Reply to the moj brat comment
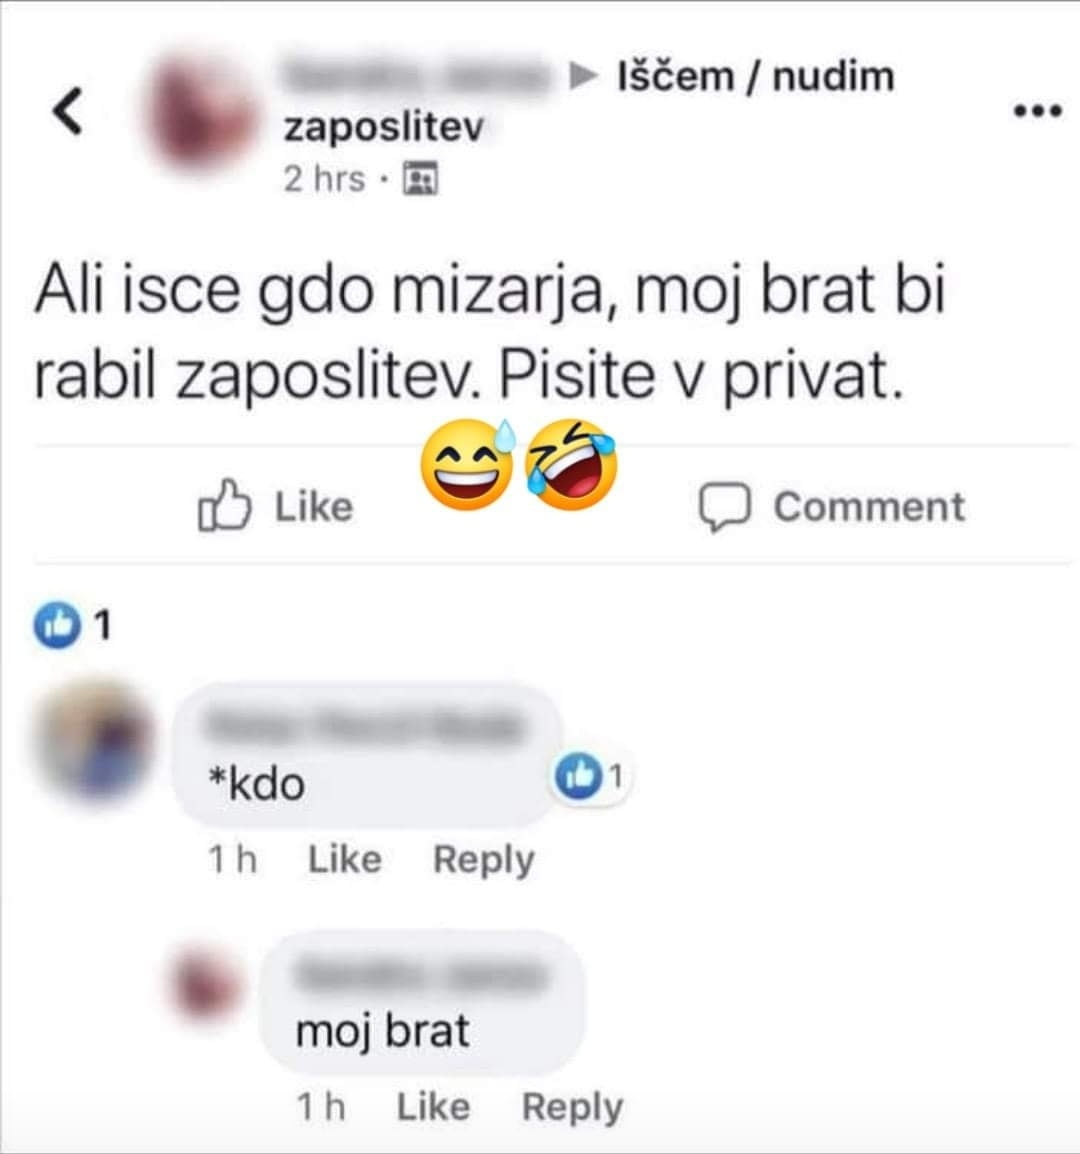The height and width of the screenshot is (1154, 1080). point(572,1107)
